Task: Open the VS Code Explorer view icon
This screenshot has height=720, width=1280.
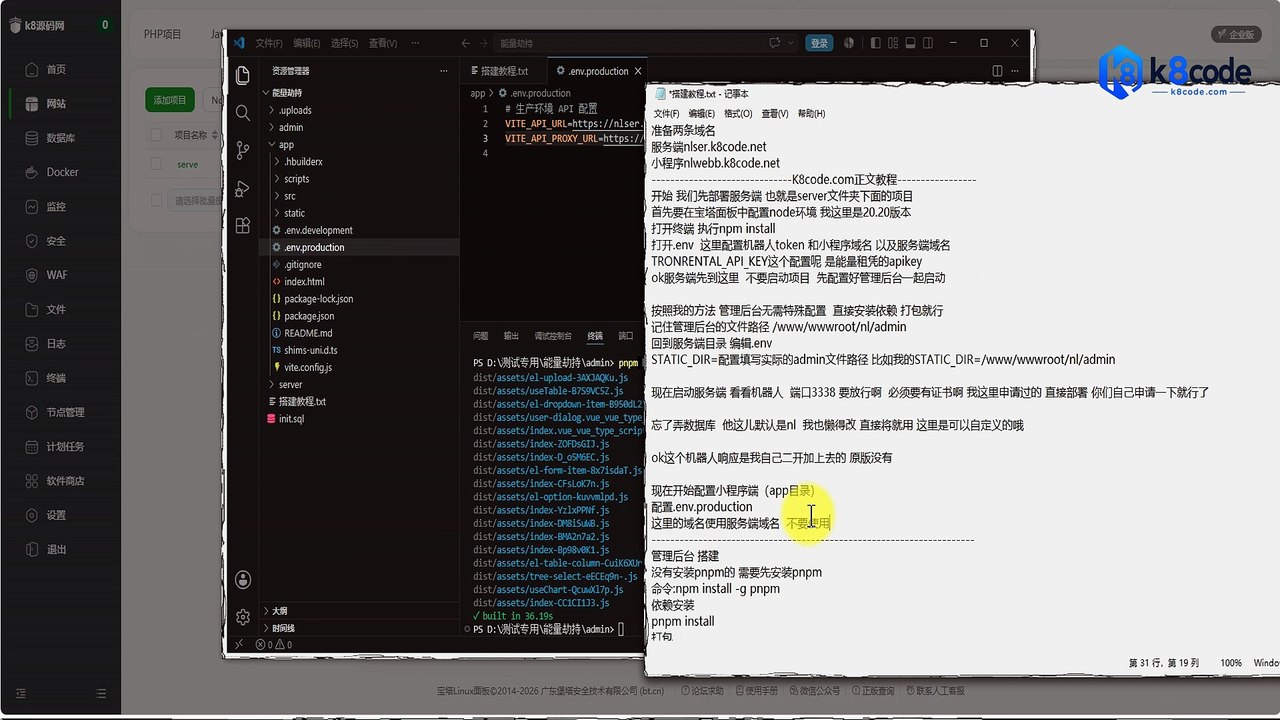Action: (243, 76)
